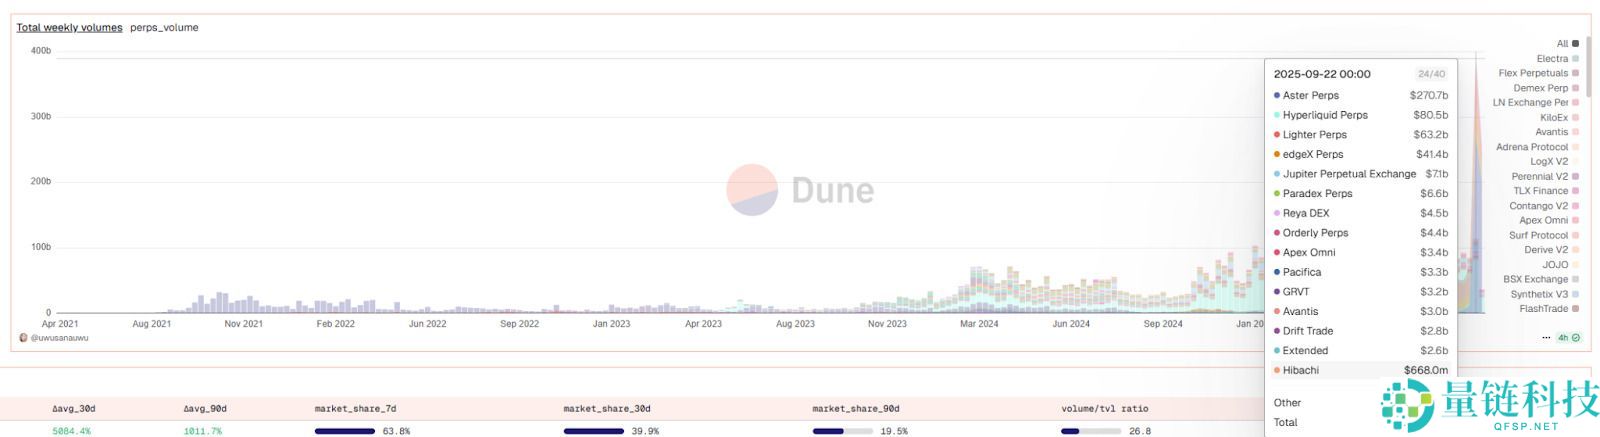This screenshot has height=437, width=1600.
Task: Click the Lighter Perps dot in tooltip
Action: pos(1277,135)
